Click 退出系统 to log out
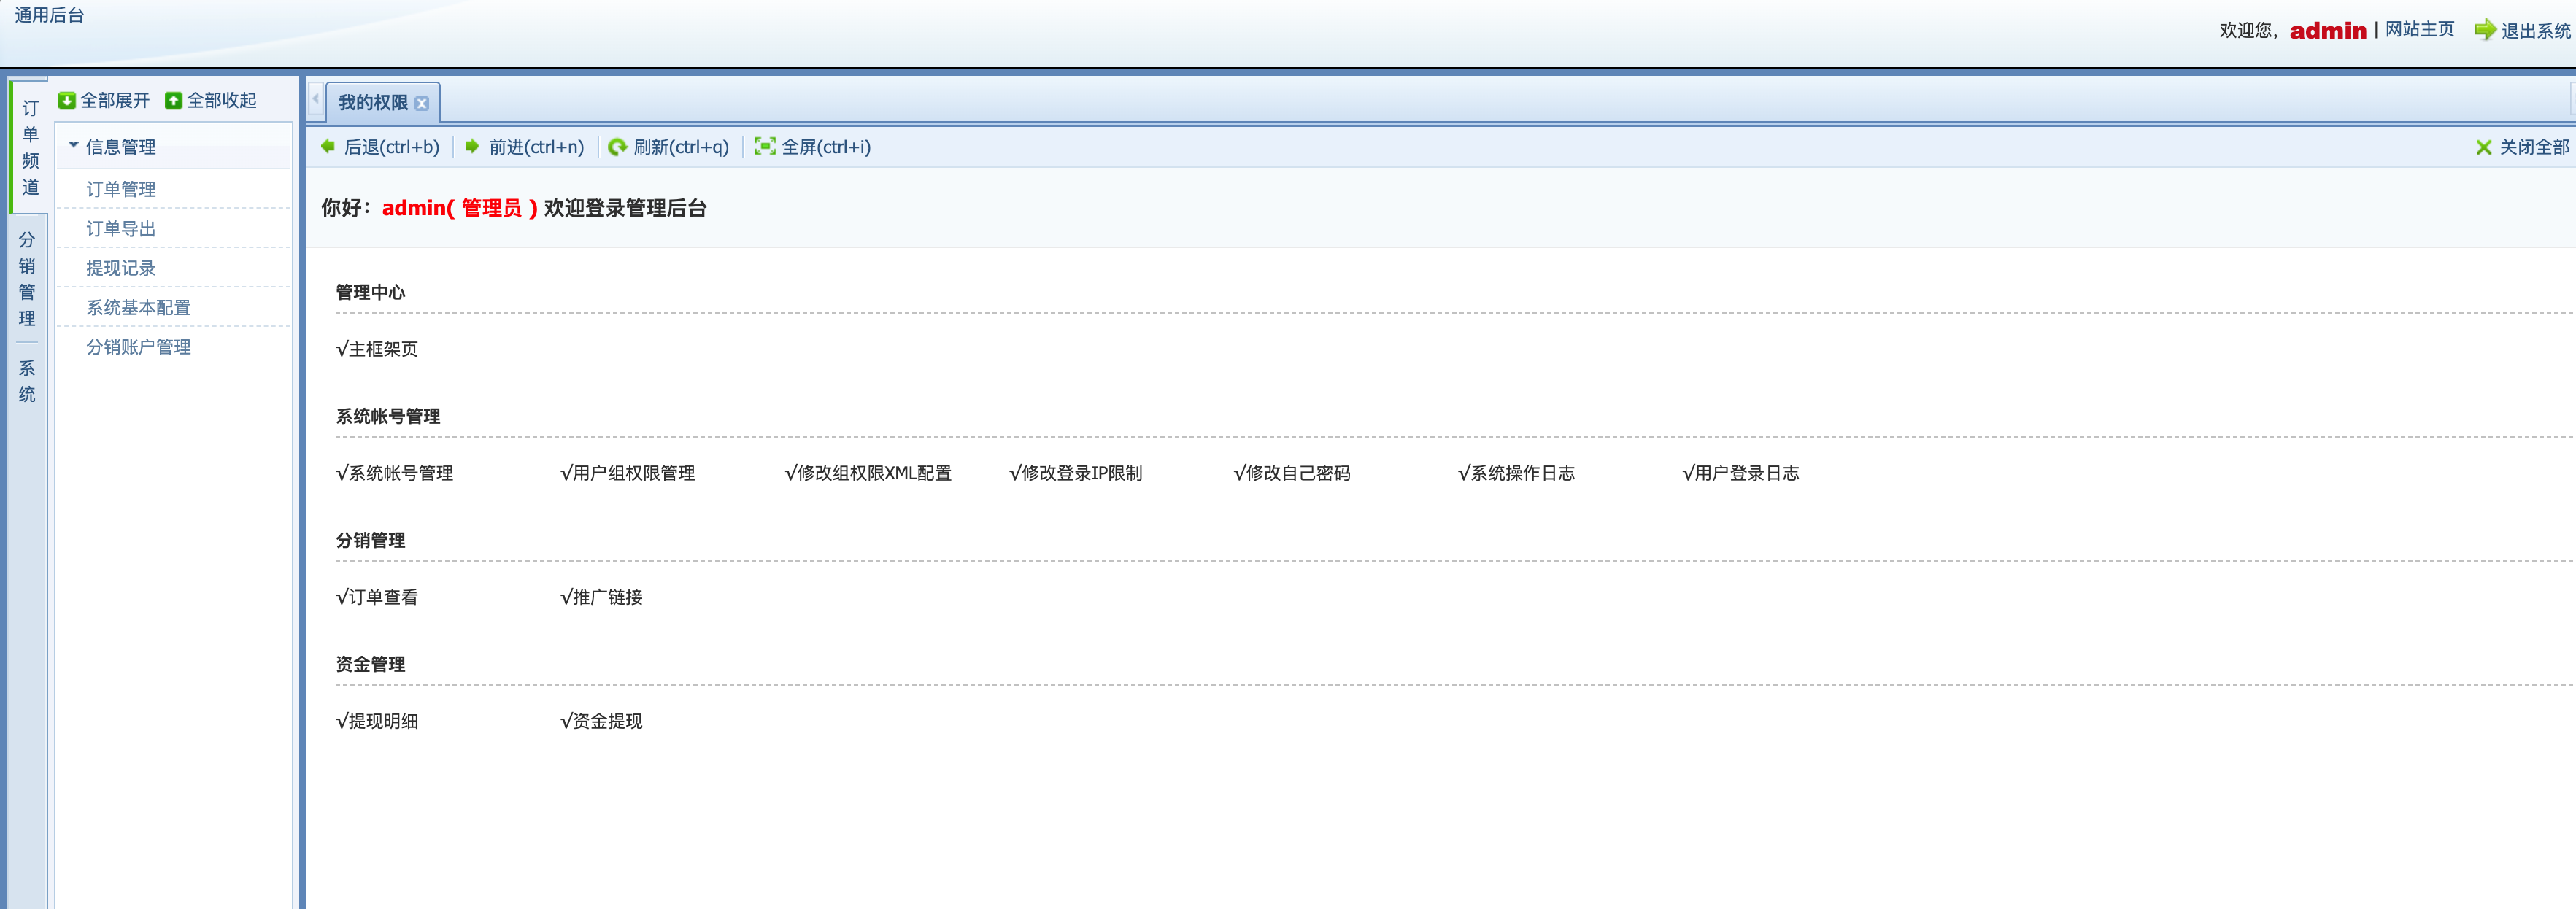Screen dimensions: 2576x909 tap(2536, 31)
